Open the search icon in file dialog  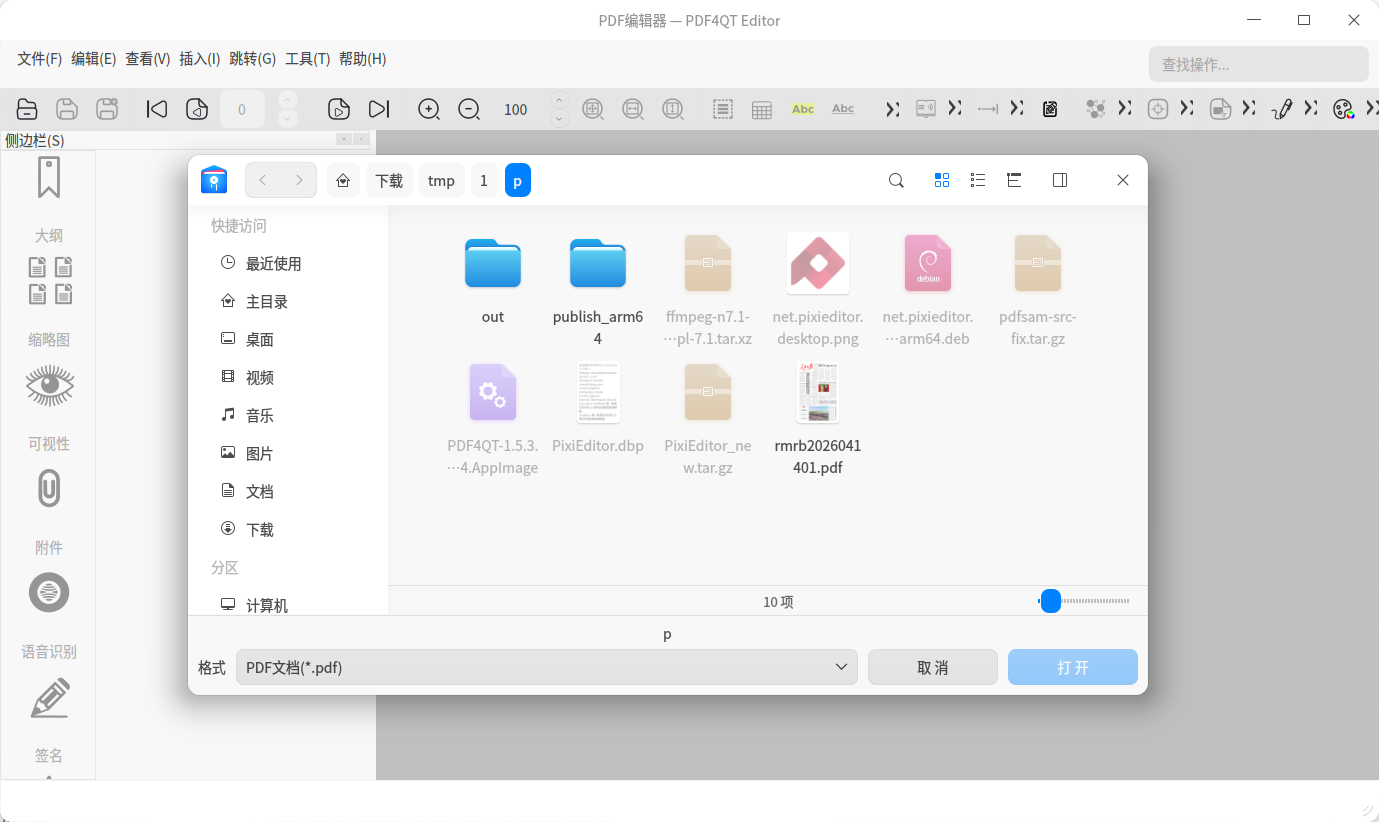point(896,180)
